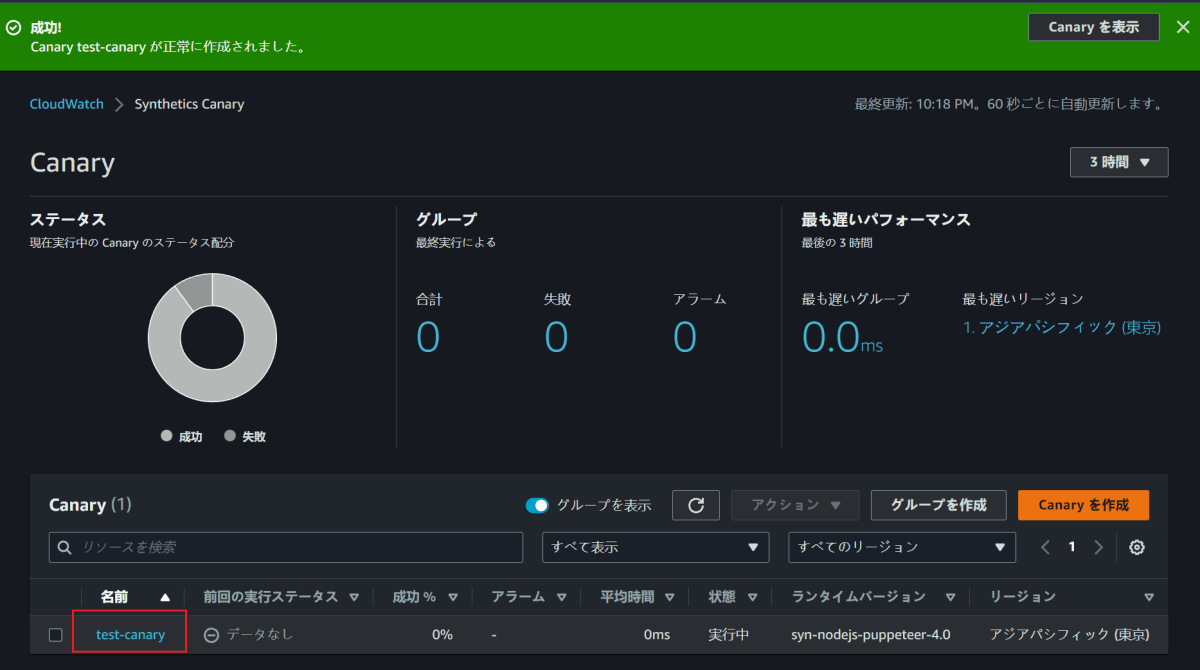The image size is (1200, 670).
Task: Click the Canary を作成 button
Action: click(1083, 505)
